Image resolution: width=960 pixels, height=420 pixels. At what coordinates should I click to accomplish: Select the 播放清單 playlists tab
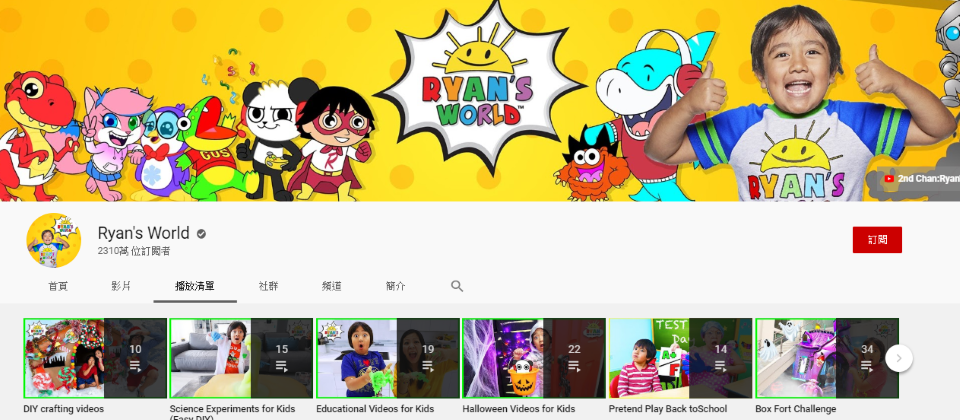(x=195, y=286)
